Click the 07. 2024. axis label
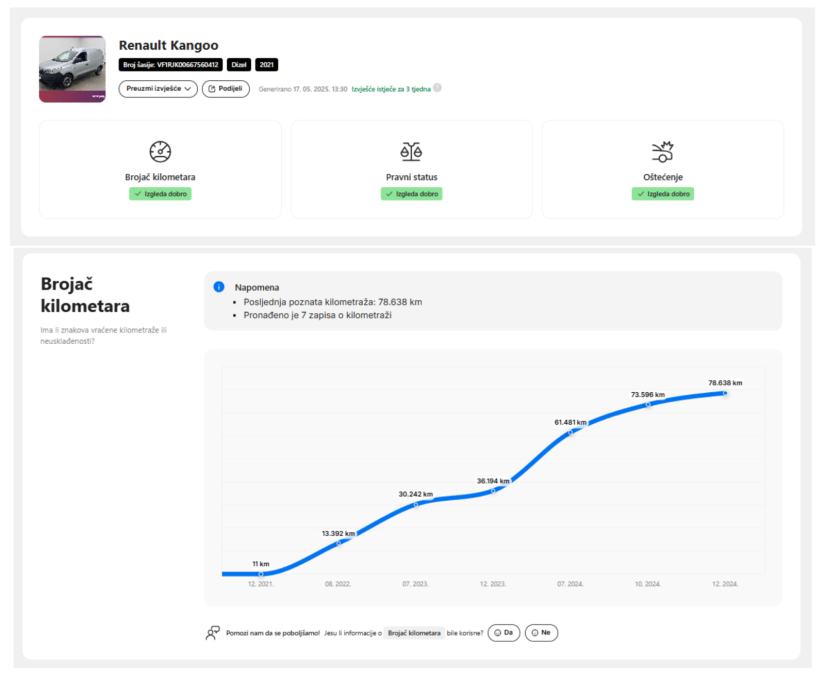Image resolution: width=825 pixels, height=690 pixels. point(570,584)
